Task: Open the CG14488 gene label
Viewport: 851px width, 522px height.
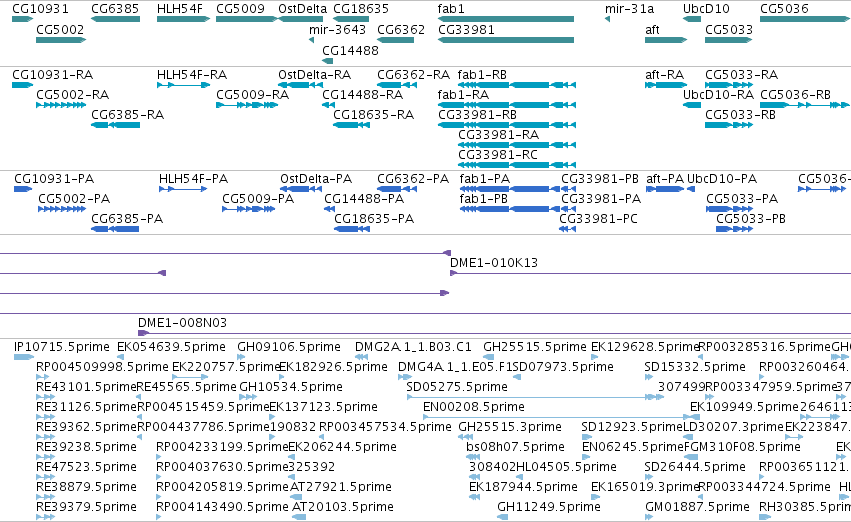Action: pyautogui.click(x=350, y=50)
